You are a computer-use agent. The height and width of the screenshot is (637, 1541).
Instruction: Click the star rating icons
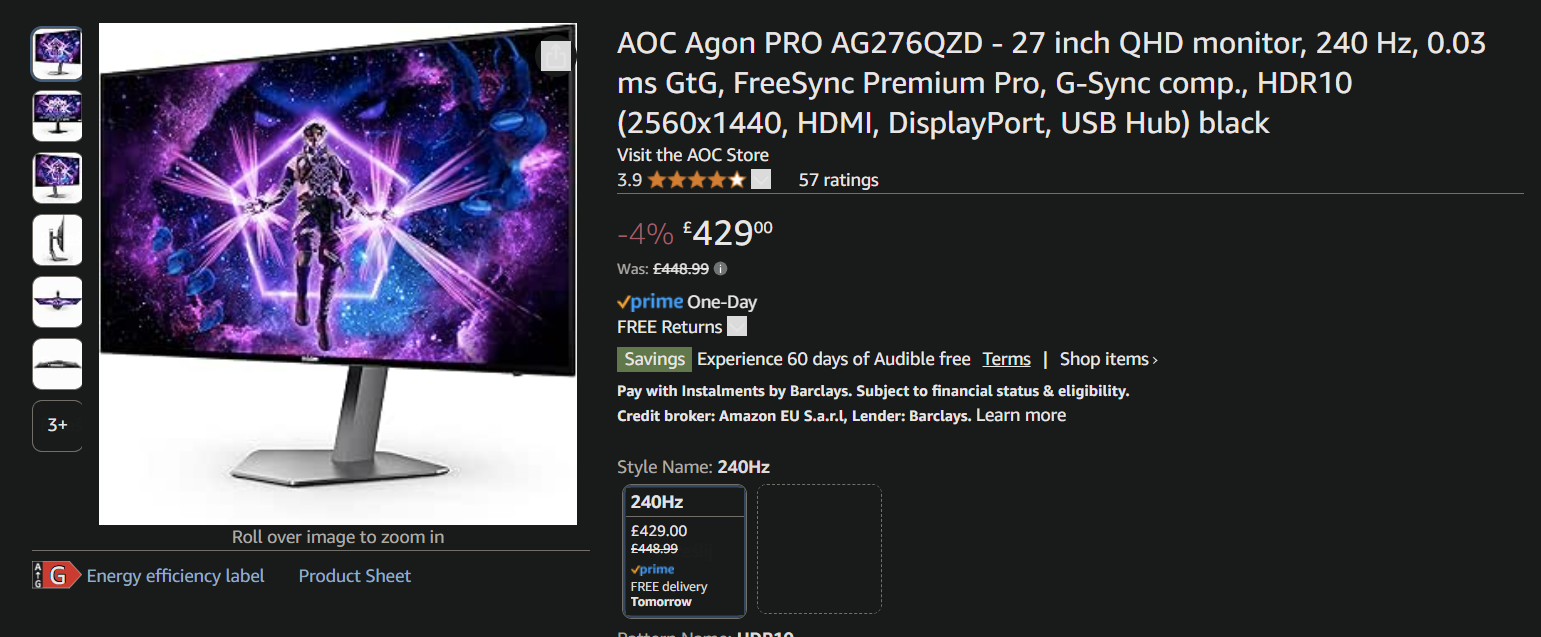click(696, 180)
